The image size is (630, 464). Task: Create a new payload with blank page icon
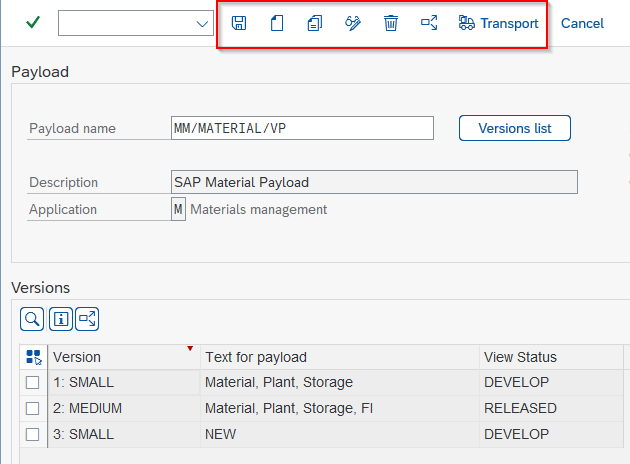pos(277,23)
